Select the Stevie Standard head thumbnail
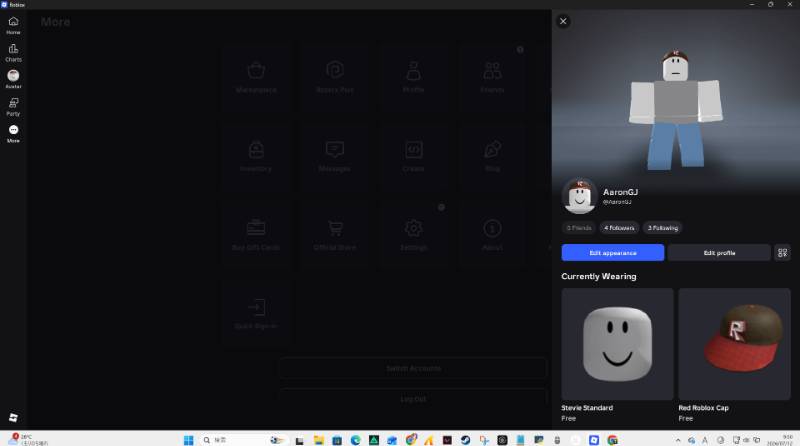Screen dimensions: 800x446 (x=617, y=344)
